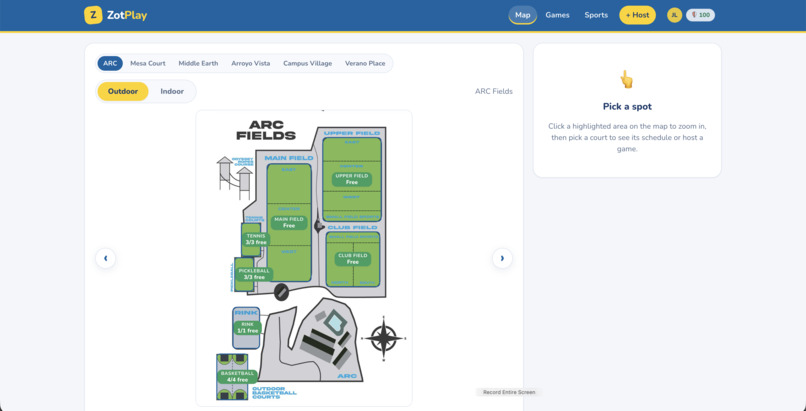
Task: Click the Pick a spot heading
Action: click(627, 107)
